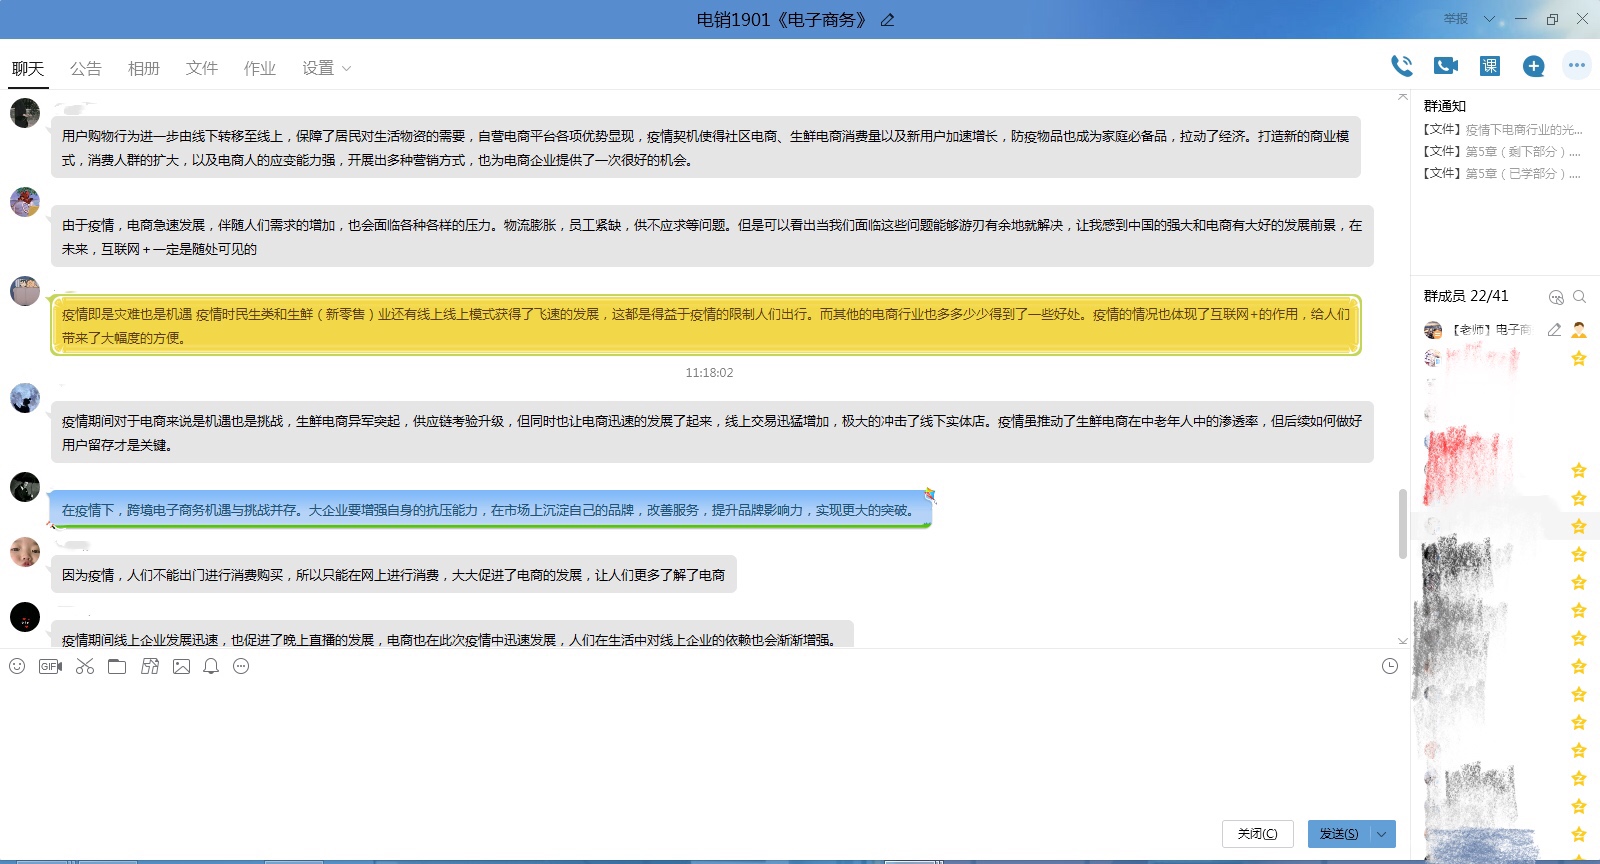This screenshot has width=1600, height=864.
Task: Click the 关闭(C) button
Action: (x=1257, y=834)
